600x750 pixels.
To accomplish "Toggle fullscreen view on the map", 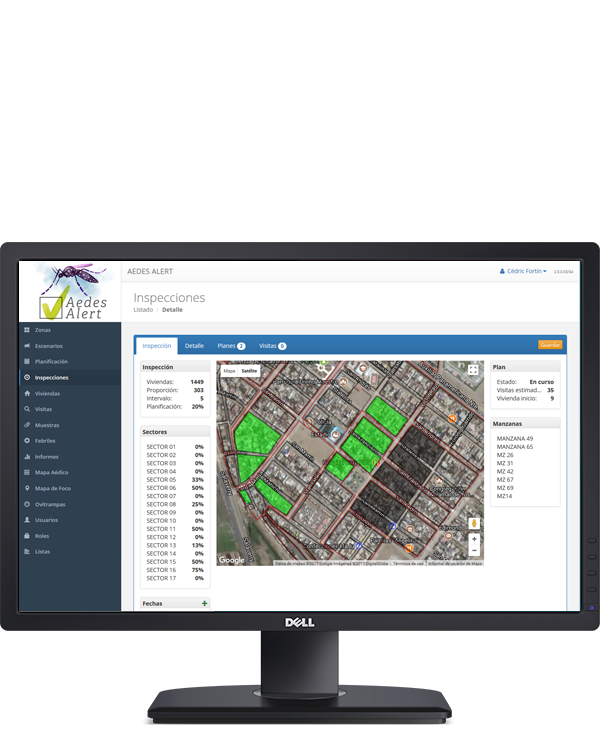I will (473, 370).
